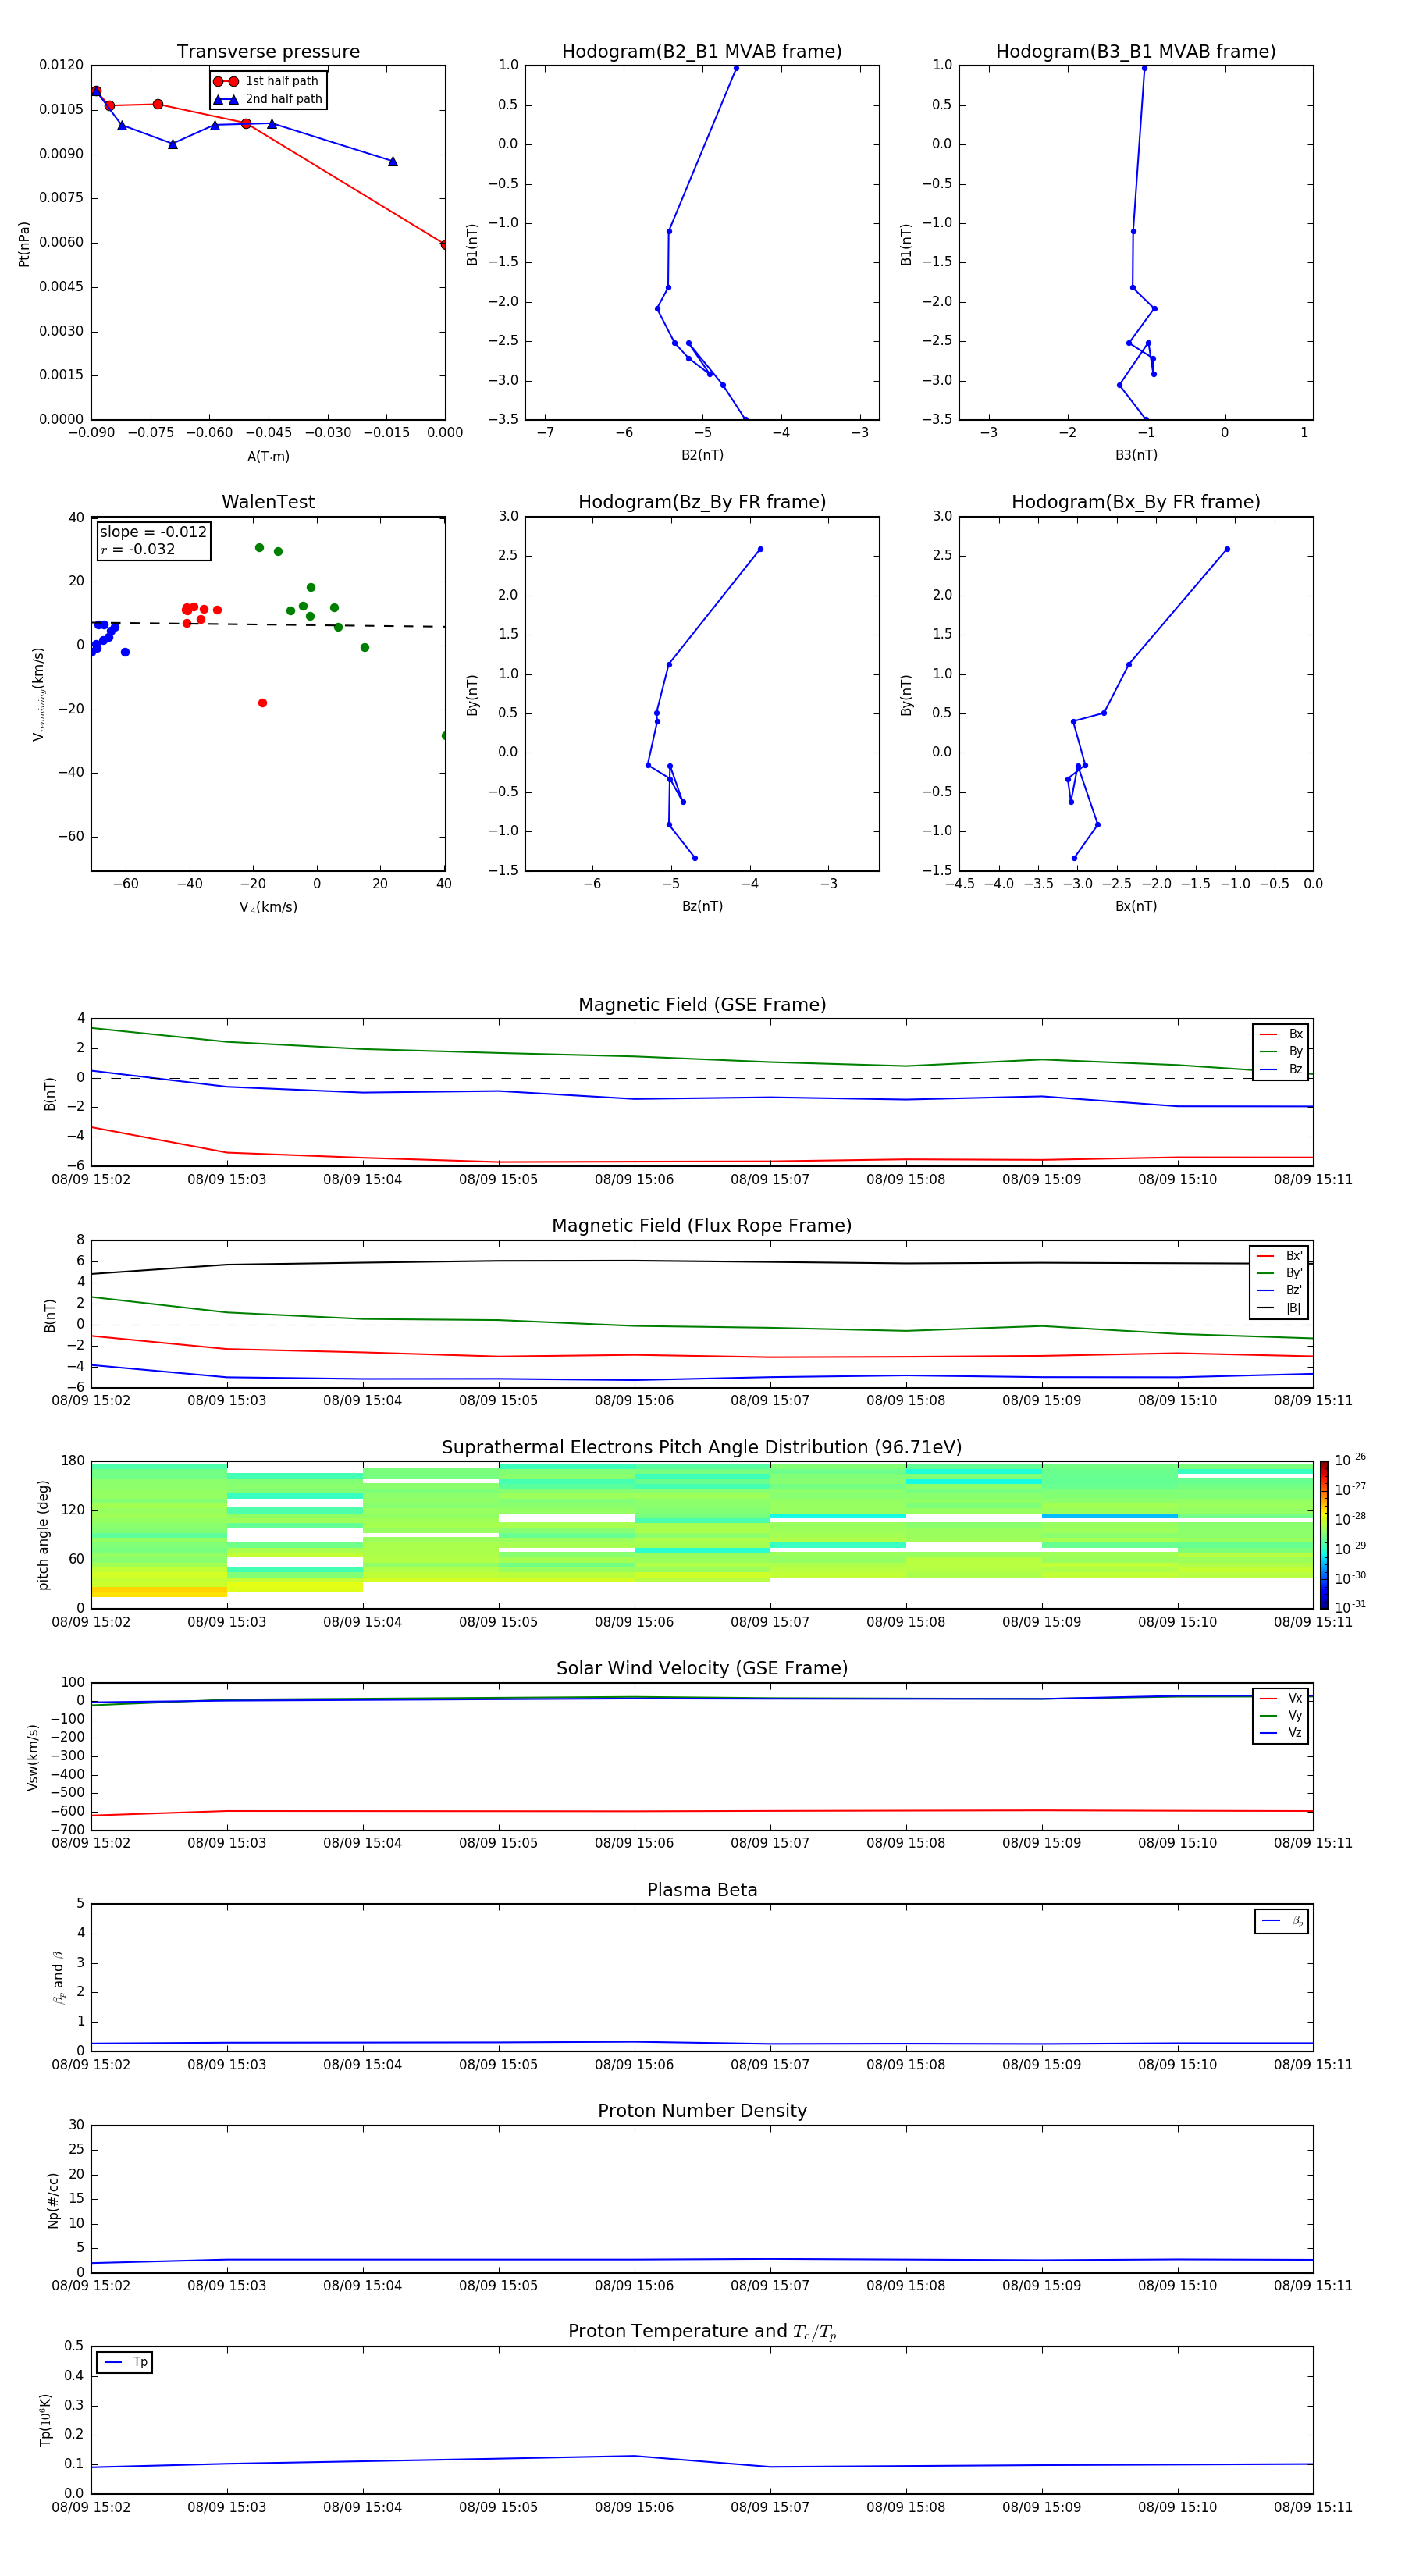This screenshot has height=2576, width=1405.
Task: Click '08/09 15:02' tick under GSE Magnetic Field plot
Action: [x=91, y=1180]
